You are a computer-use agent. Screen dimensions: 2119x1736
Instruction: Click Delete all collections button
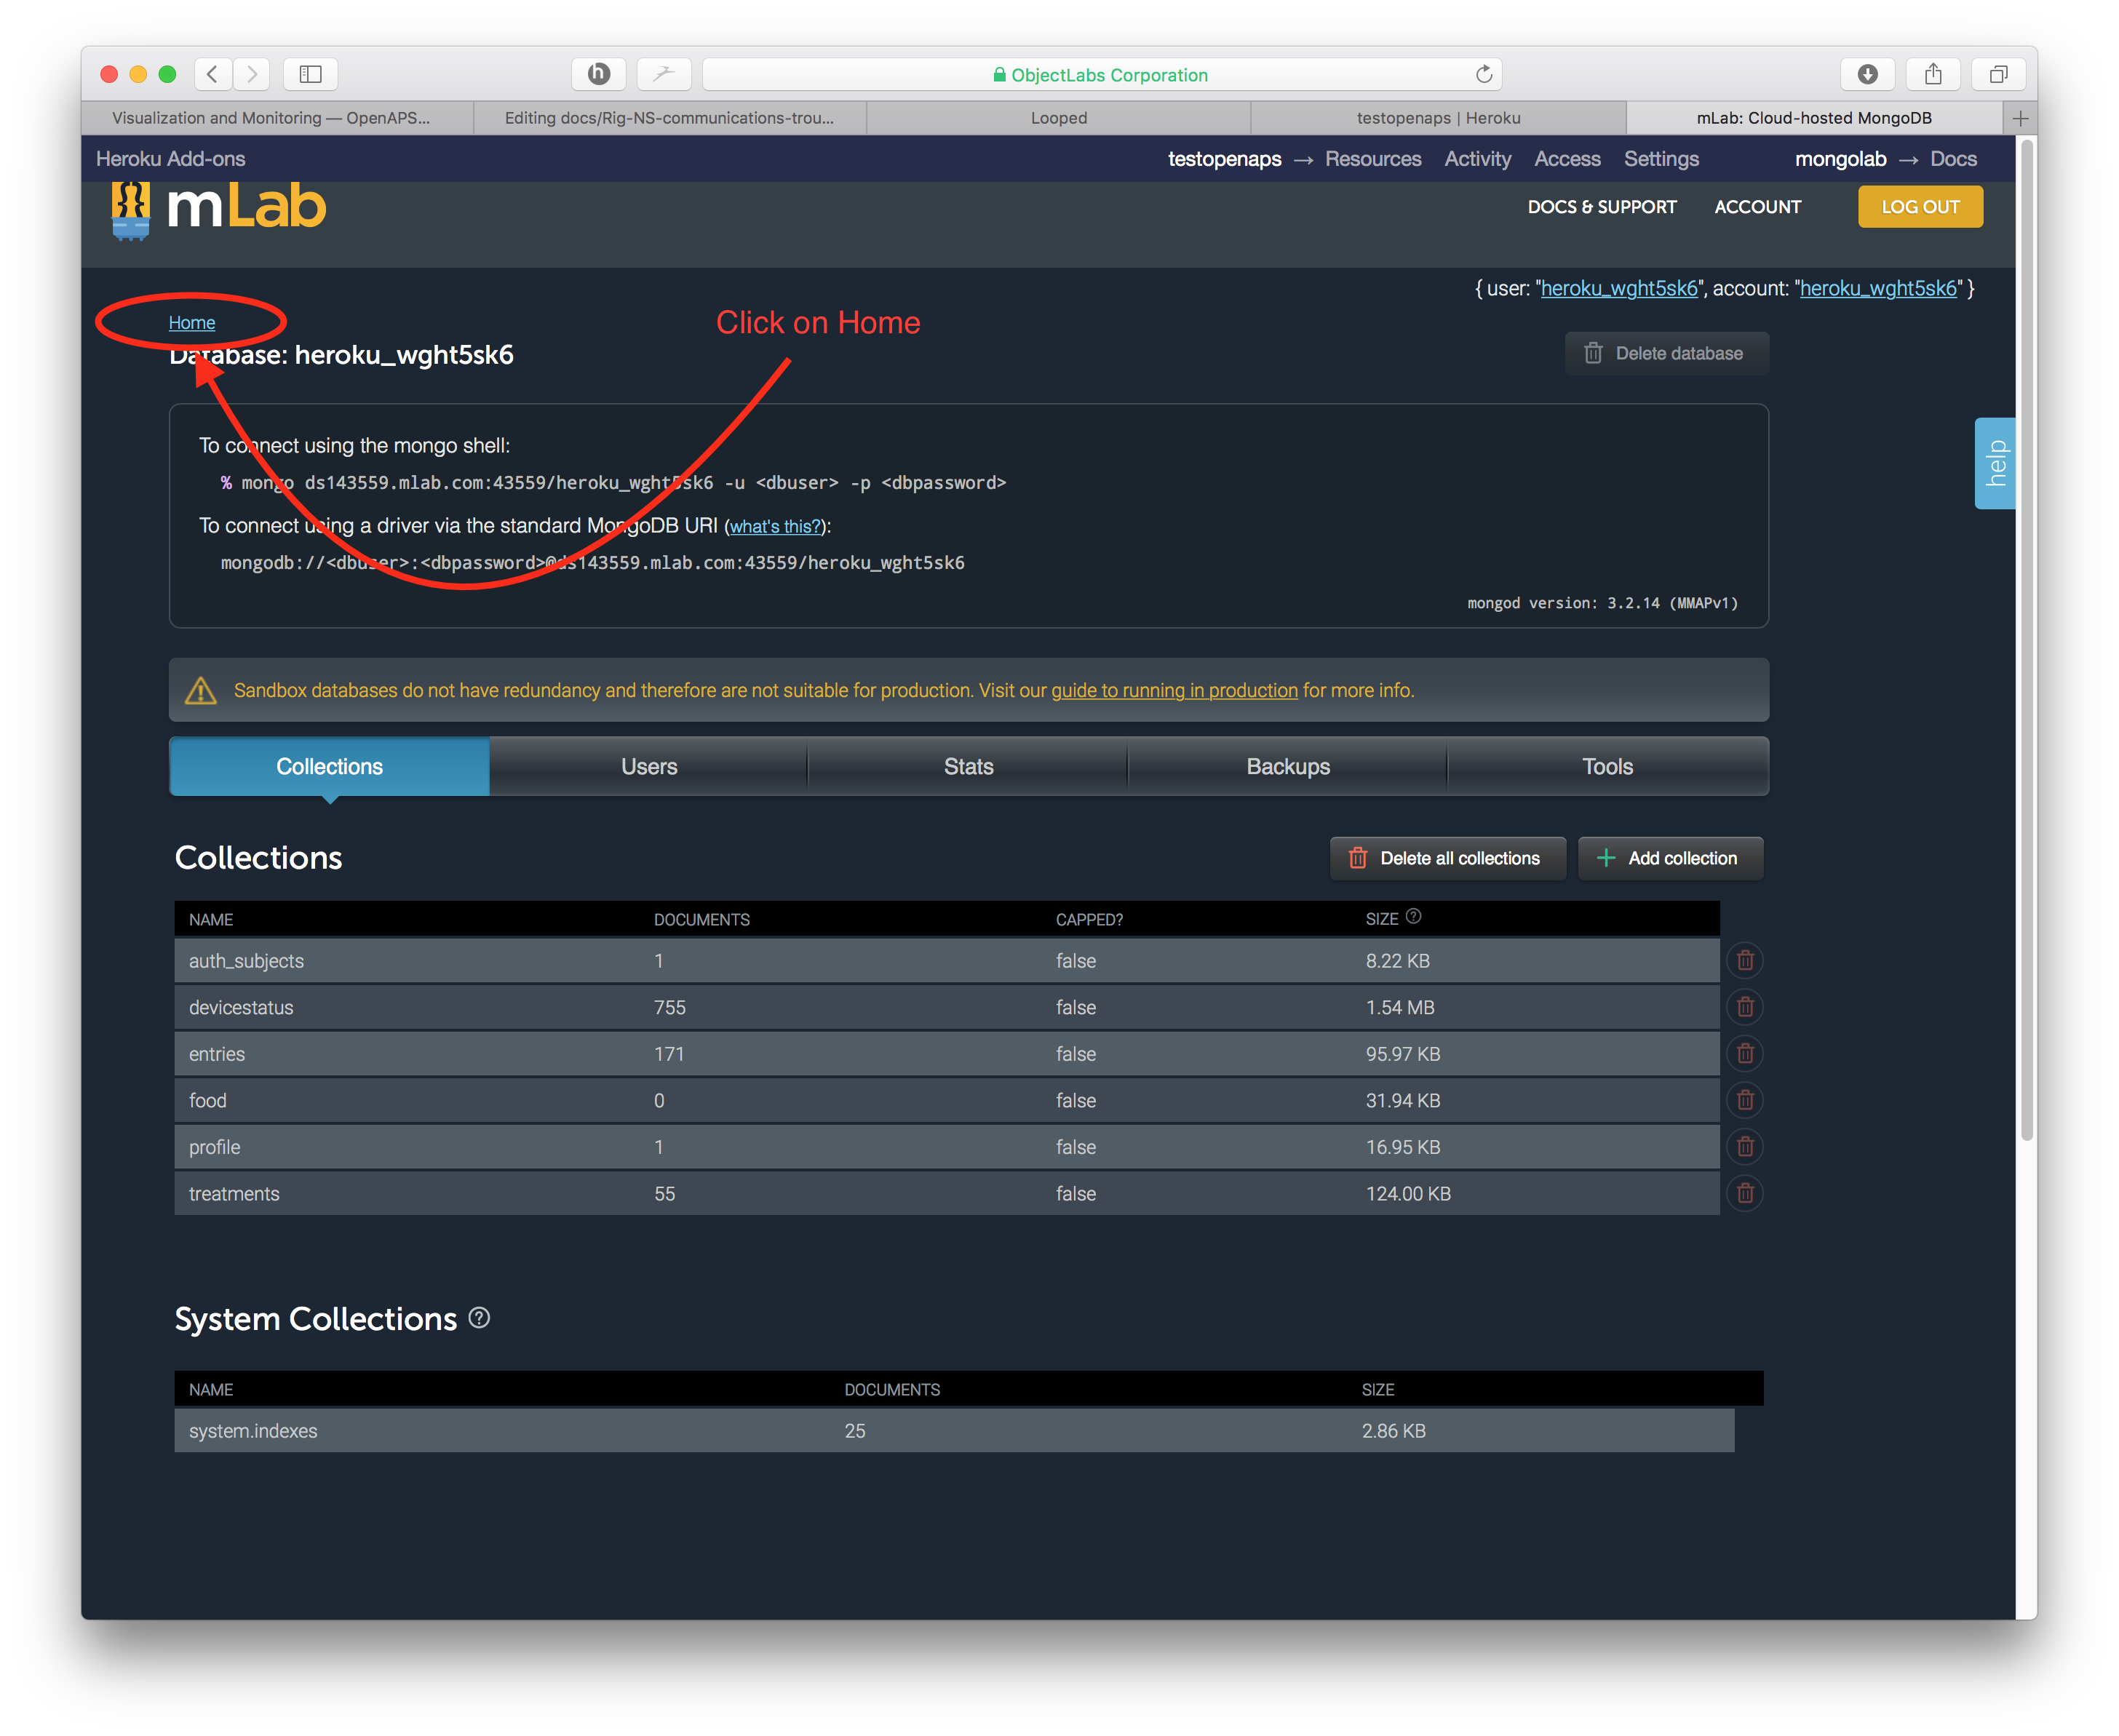tap(1447, 858)
